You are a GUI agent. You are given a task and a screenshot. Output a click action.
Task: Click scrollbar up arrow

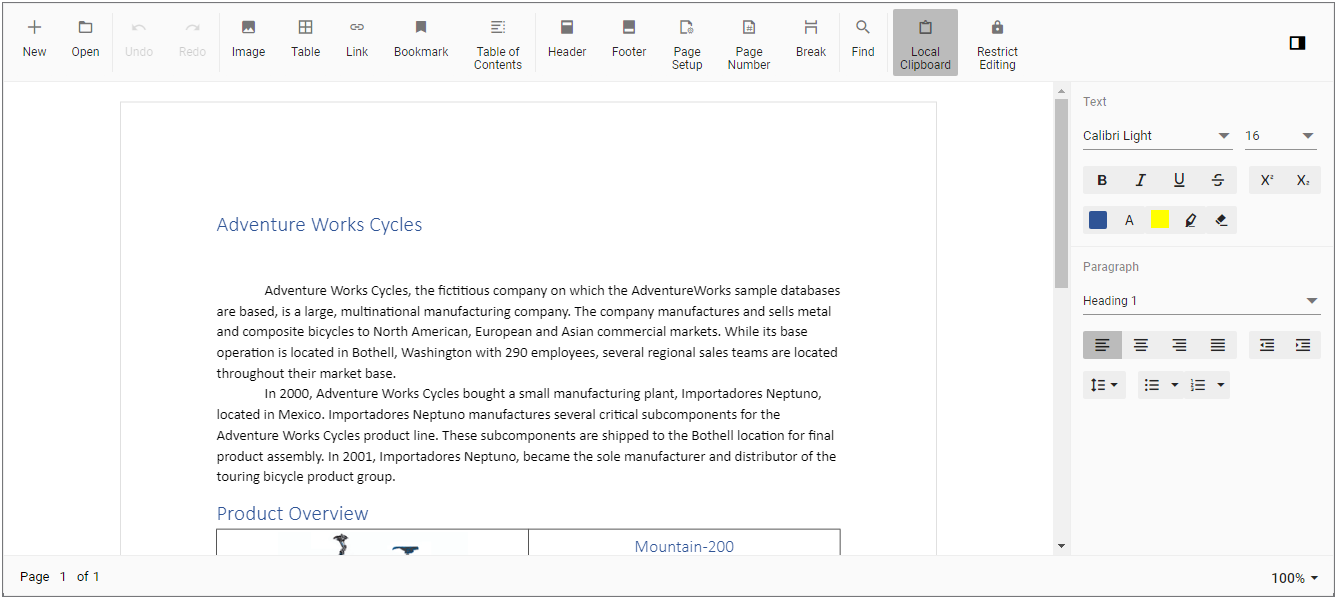pos(1061,92)
